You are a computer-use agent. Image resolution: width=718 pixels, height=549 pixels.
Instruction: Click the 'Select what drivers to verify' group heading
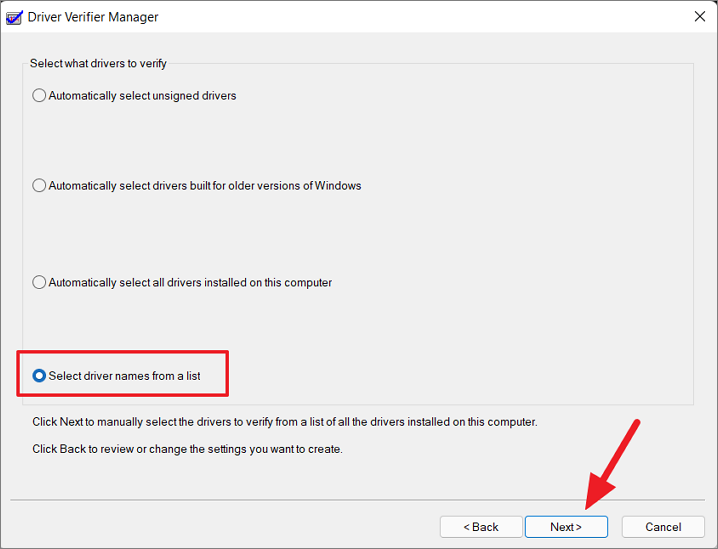[x=98, y=63]
